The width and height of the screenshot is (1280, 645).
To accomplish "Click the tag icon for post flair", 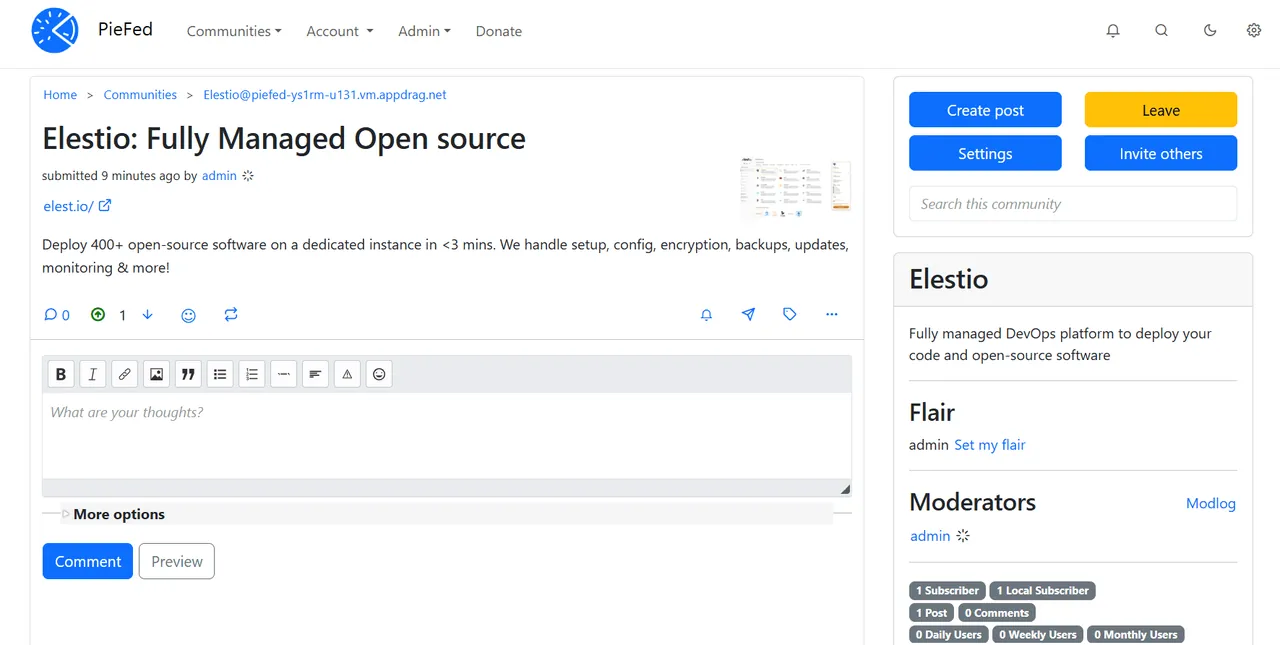I will point(790,315).
